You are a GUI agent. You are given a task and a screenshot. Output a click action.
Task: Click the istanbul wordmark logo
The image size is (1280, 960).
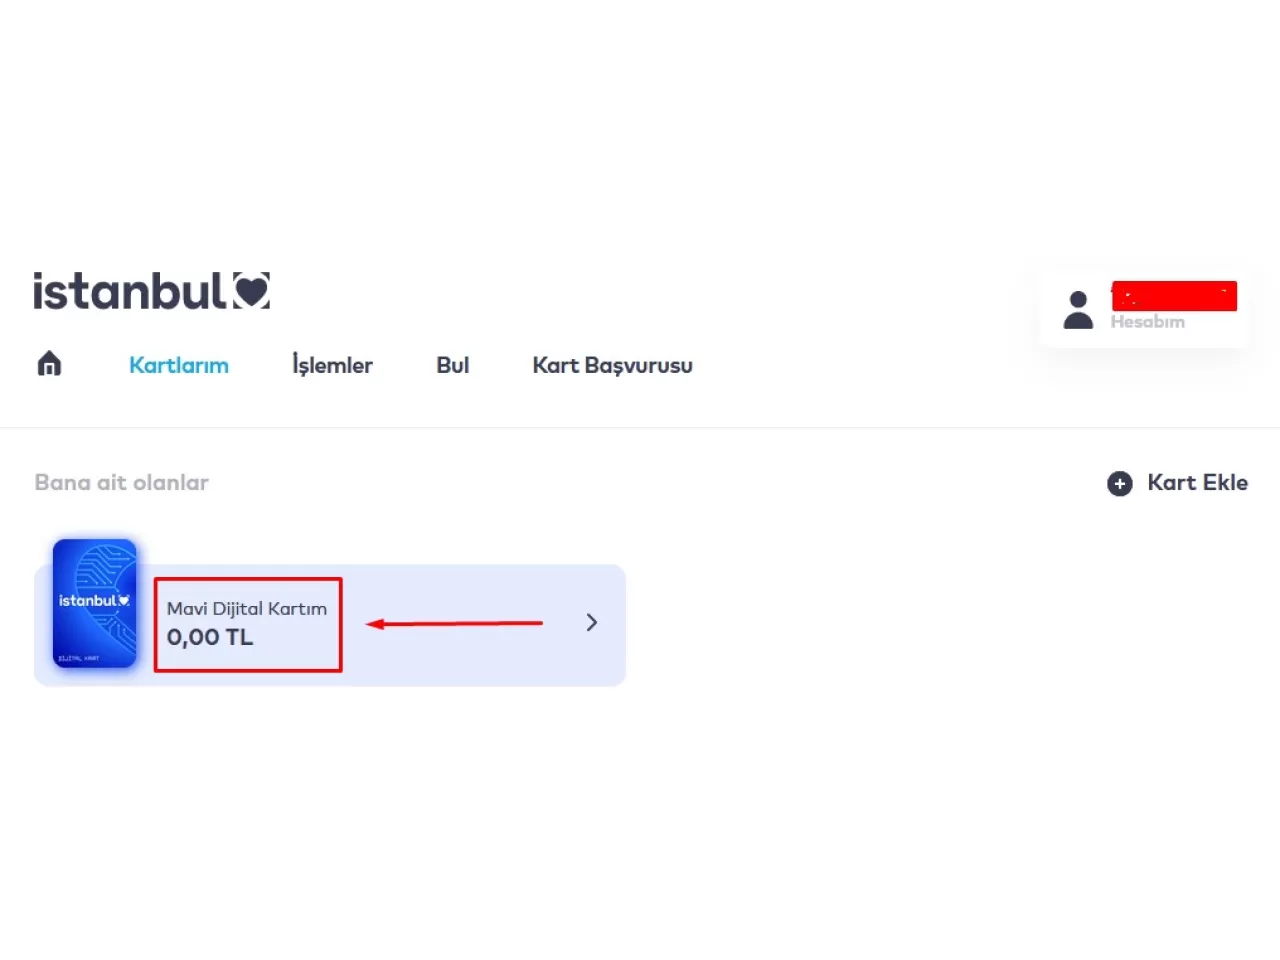tap(129, 292)
